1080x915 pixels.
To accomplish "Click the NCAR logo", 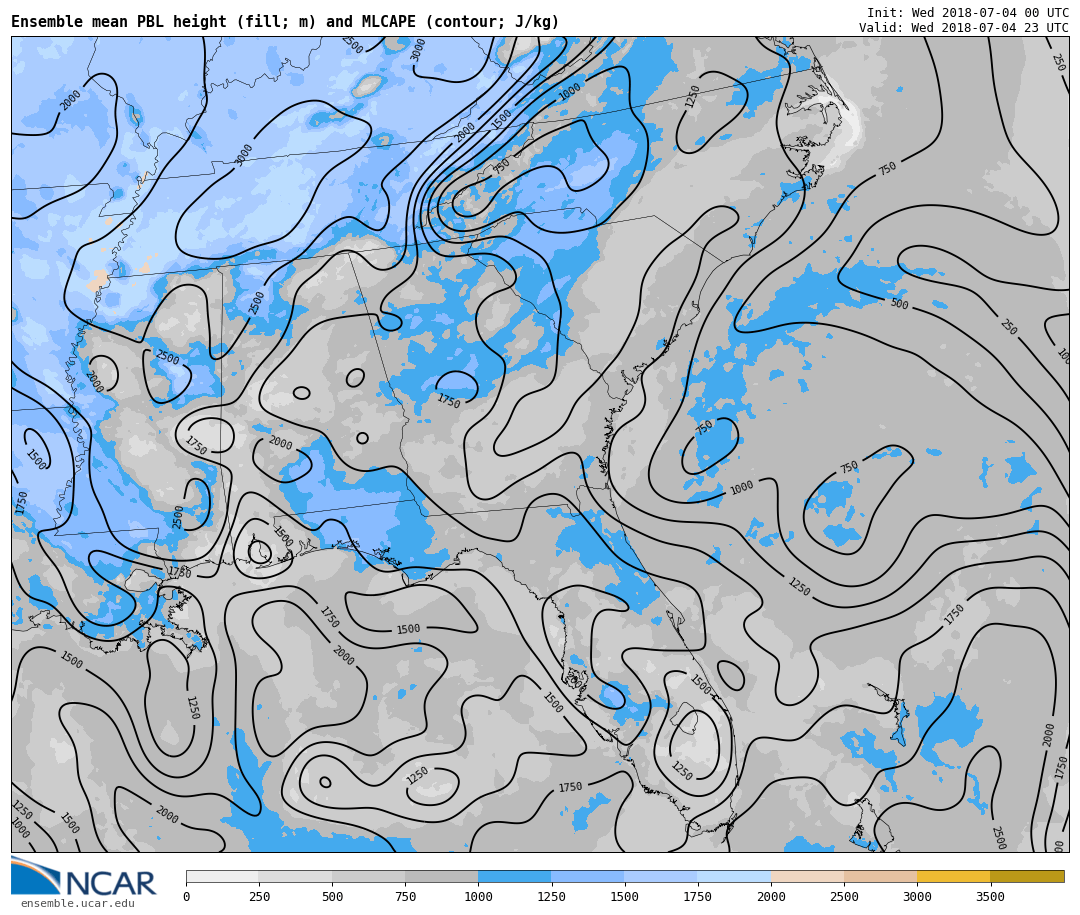I will (84, 877).
